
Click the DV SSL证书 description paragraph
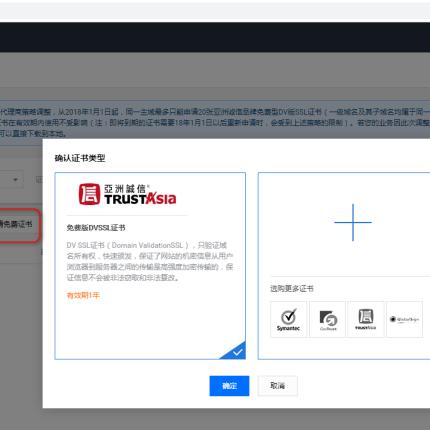[150, 261]
